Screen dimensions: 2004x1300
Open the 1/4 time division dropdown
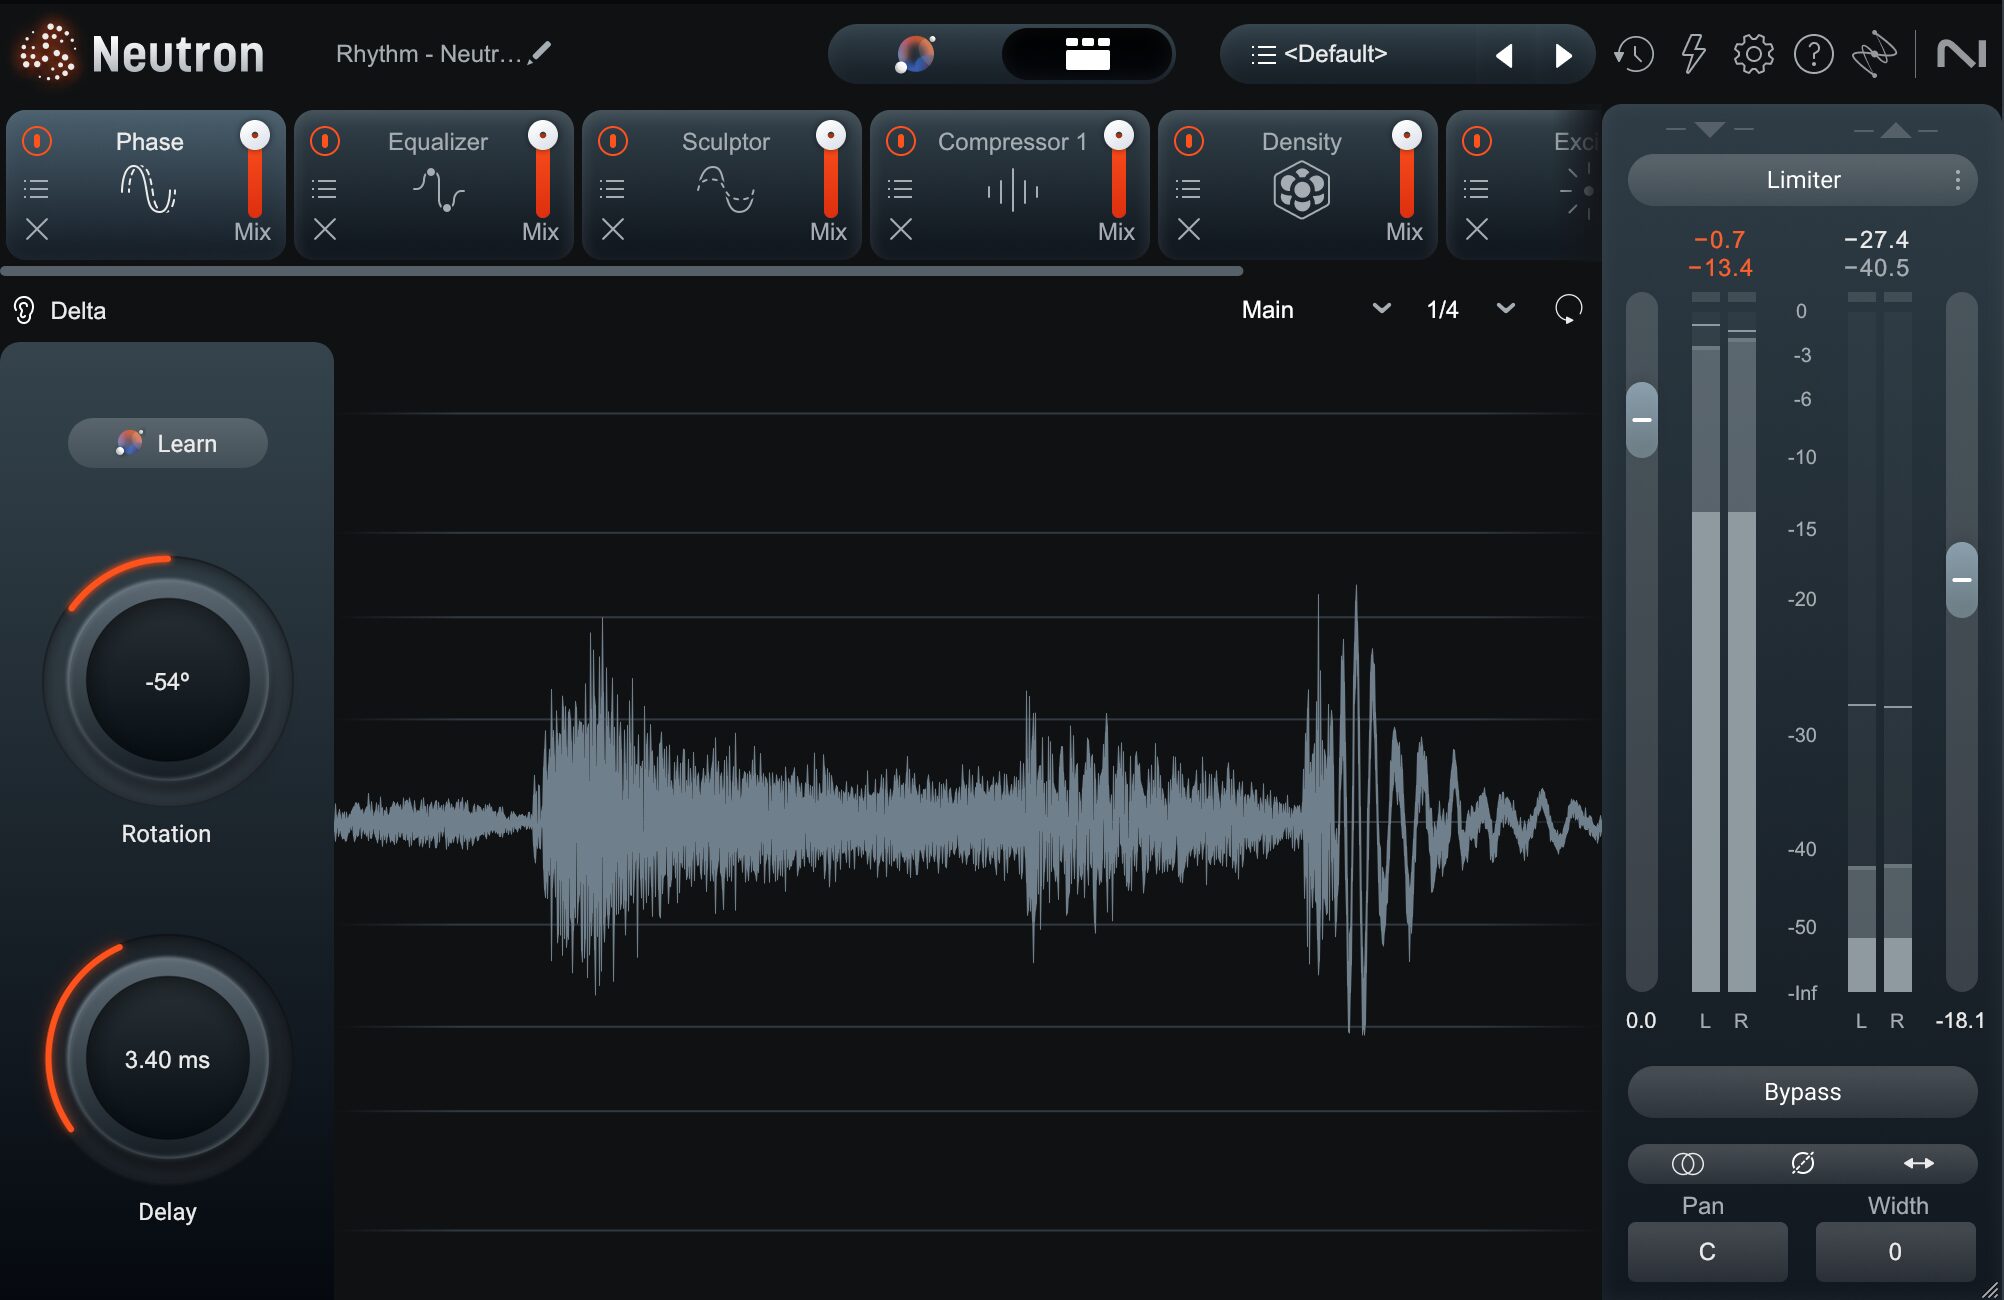1470,310
